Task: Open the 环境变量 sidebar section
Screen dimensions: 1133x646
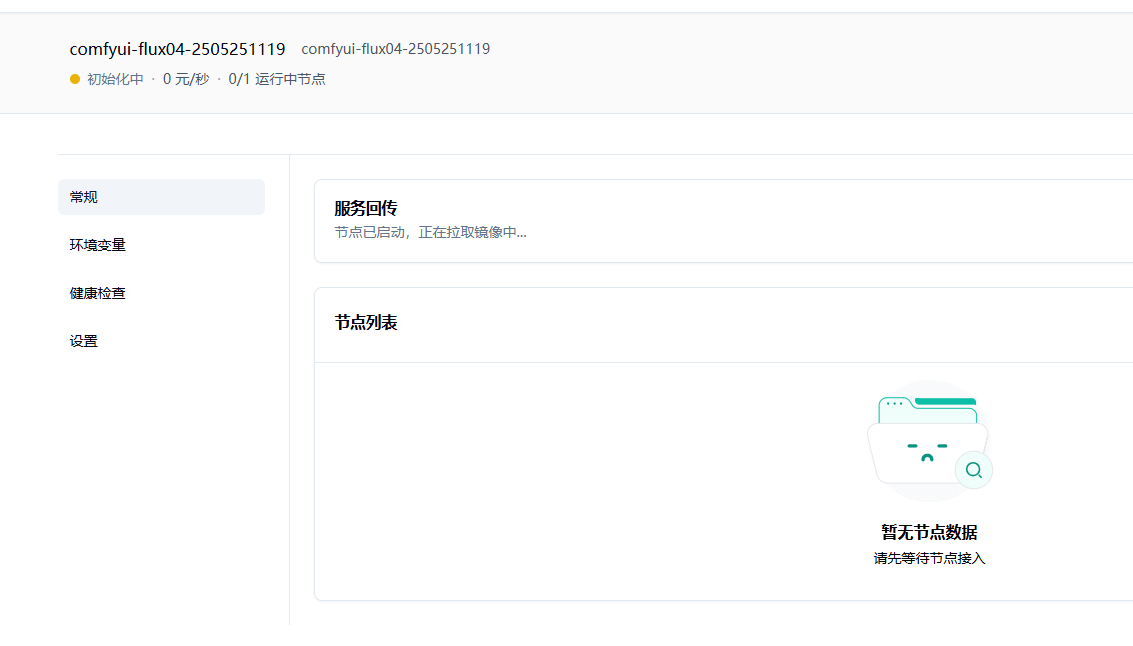Action: (98, 245)
